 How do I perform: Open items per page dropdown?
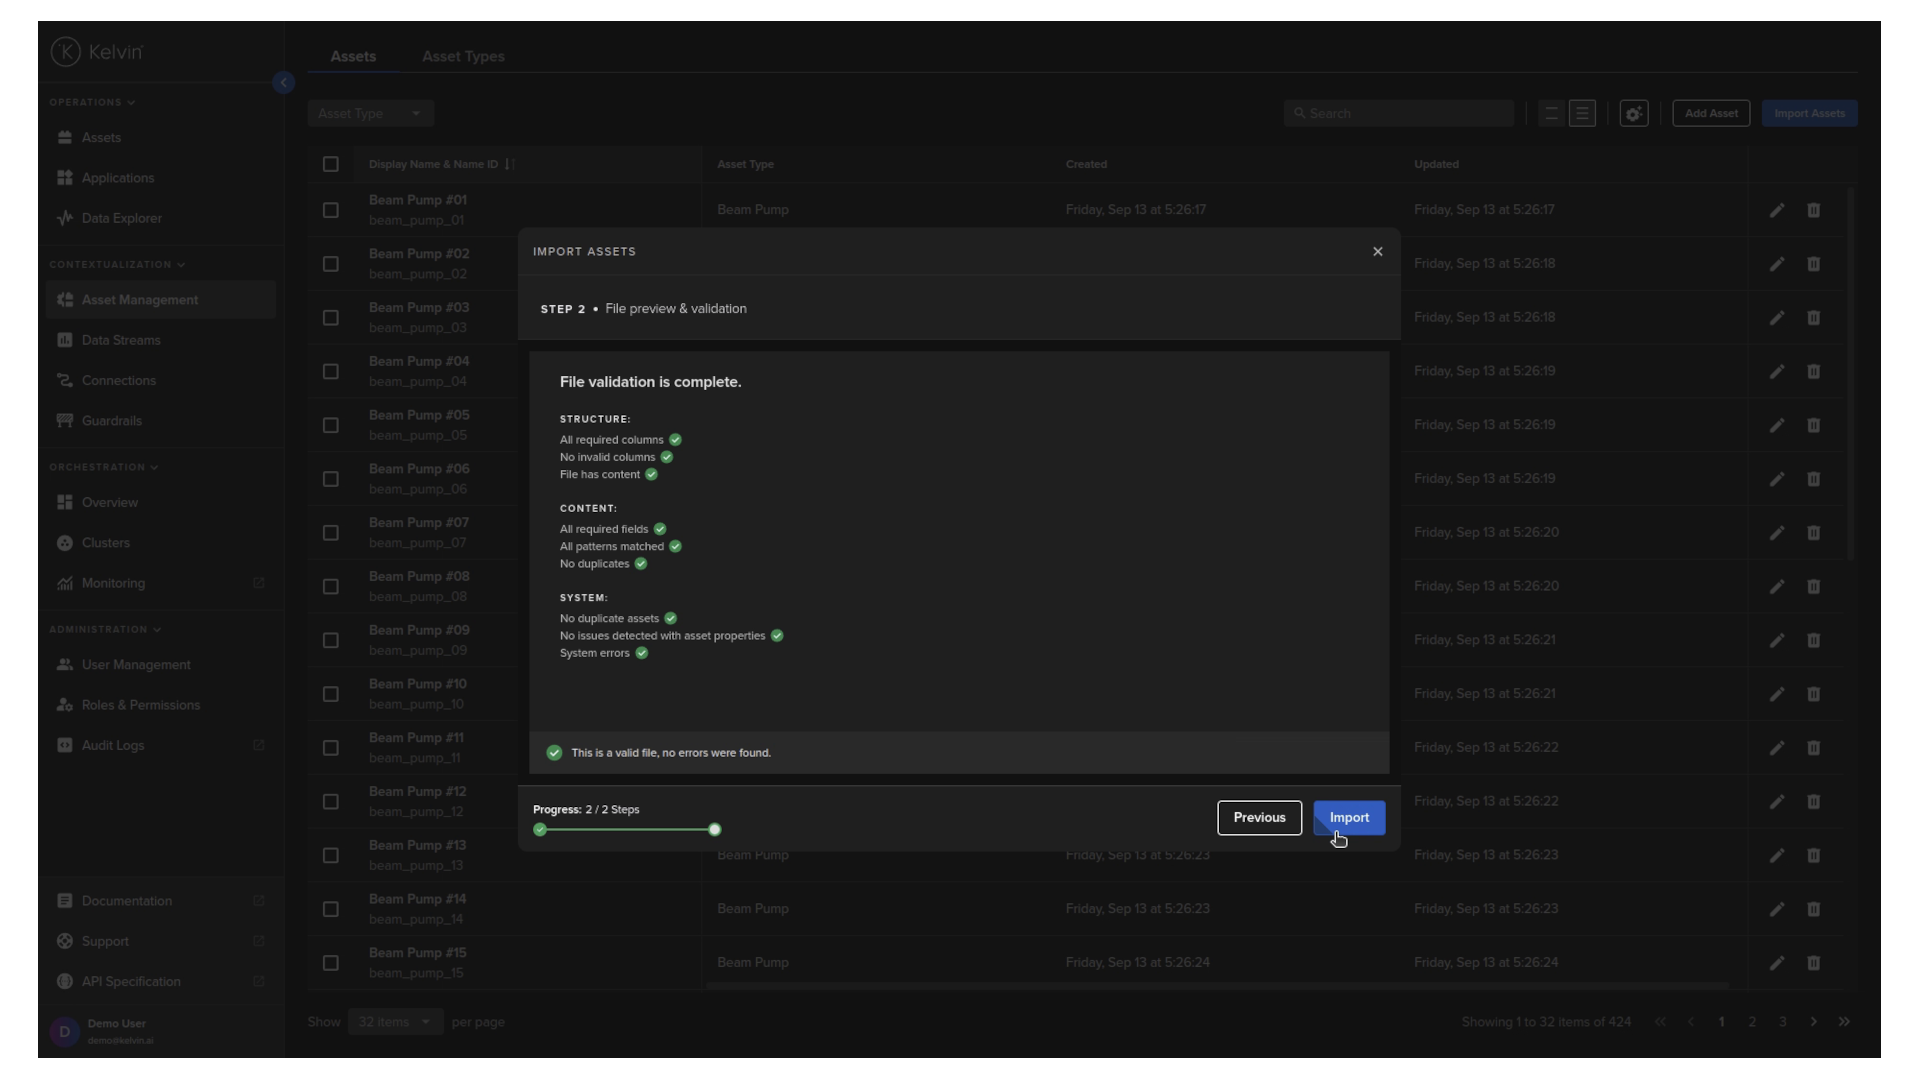pyautogui.click(x=394, y=1022)
